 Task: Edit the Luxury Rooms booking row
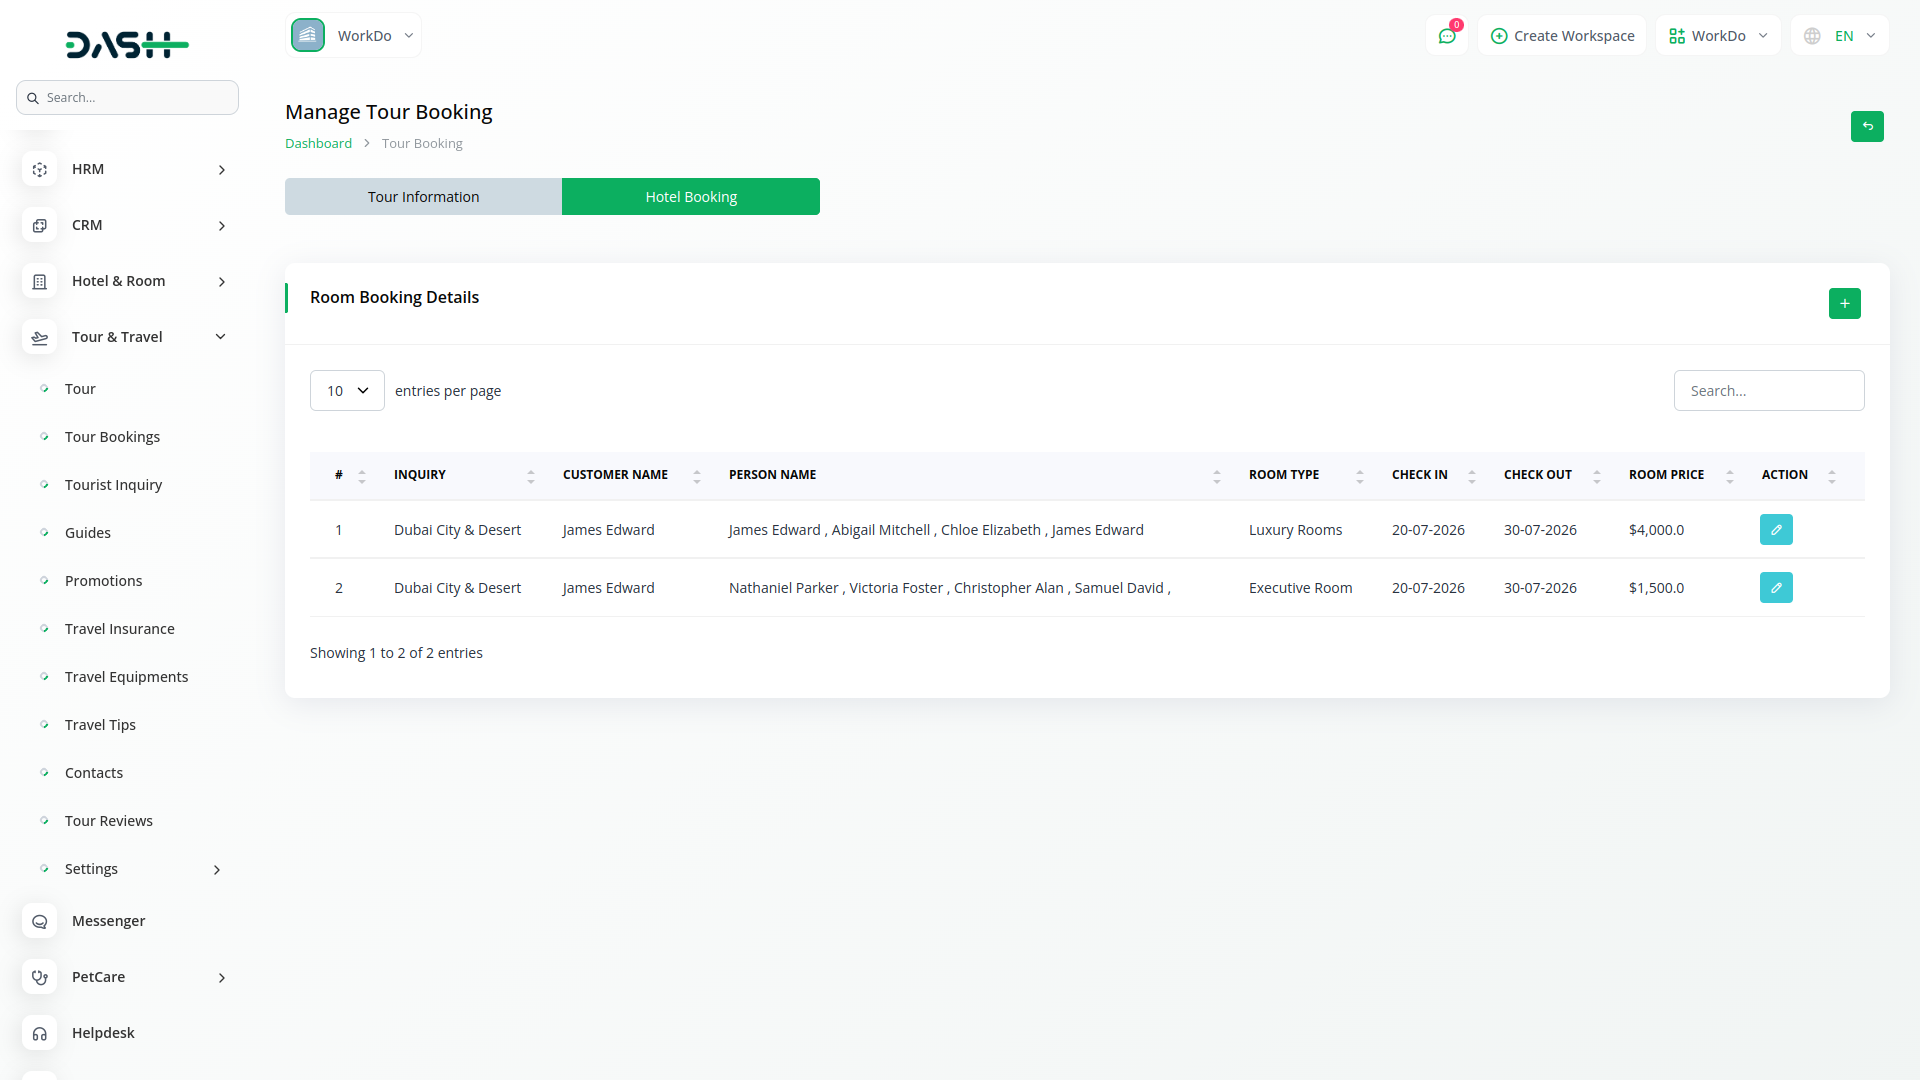1775,530
